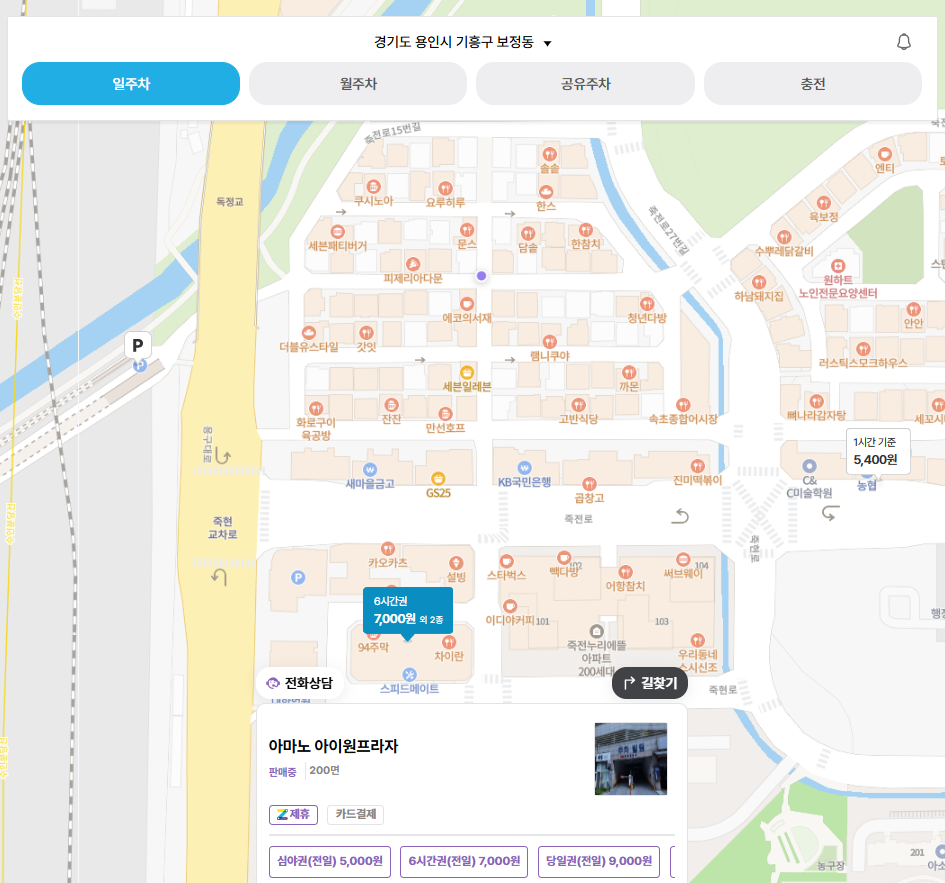This screenshot has height=883, width=945.
Task: Click the C&C미술학원 academy icon
Action: (809, 466)
